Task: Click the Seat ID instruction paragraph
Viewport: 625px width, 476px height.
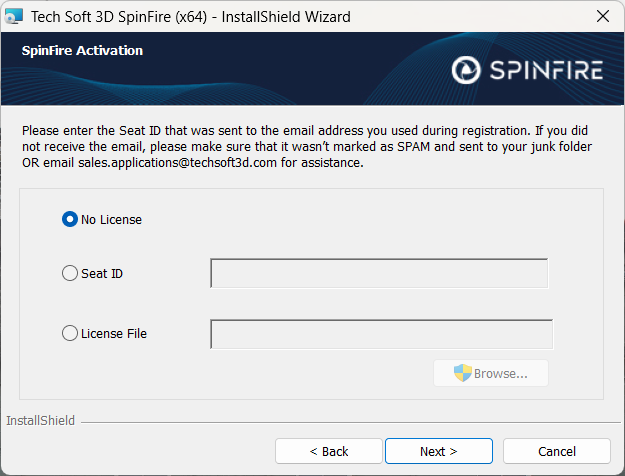Action: (x=310, y=147)
